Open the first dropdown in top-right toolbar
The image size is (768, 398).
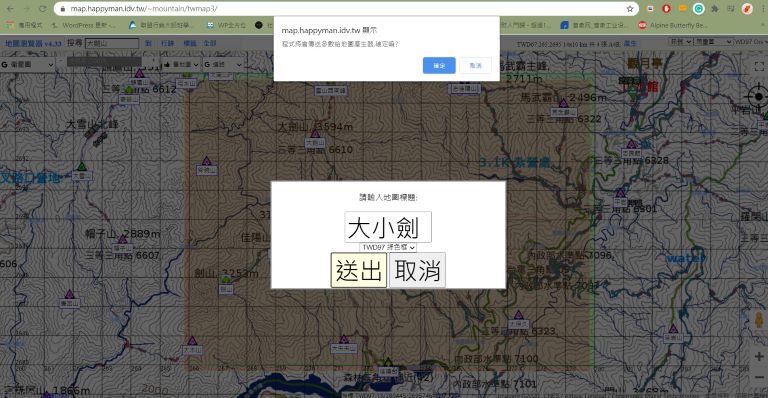[x=681, y=42]
